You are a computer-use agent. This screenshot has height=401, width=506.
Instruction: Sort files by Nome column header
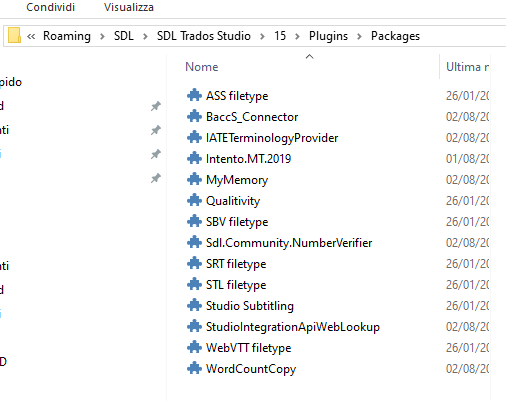click(x=202, y=67)
